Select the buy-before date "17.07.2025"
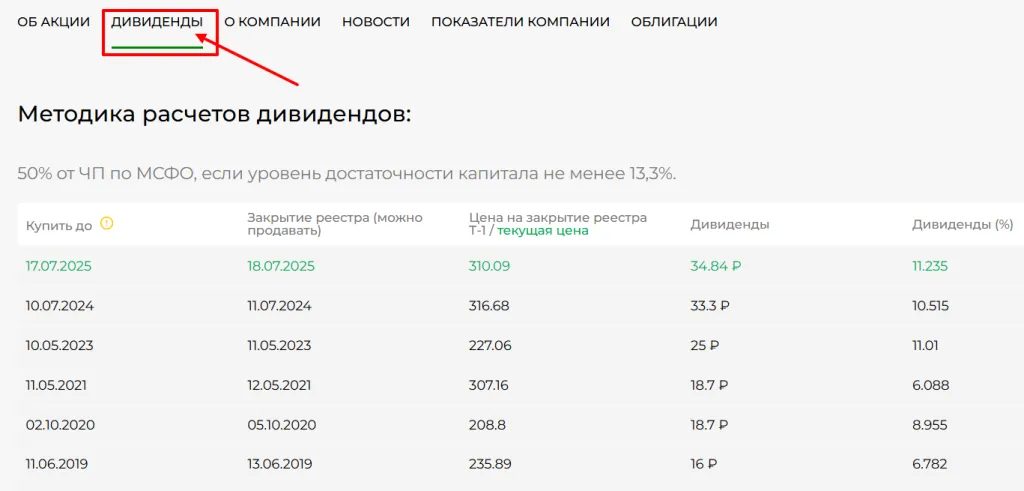Screen dimensions: 1024x491 click(59, 266)
